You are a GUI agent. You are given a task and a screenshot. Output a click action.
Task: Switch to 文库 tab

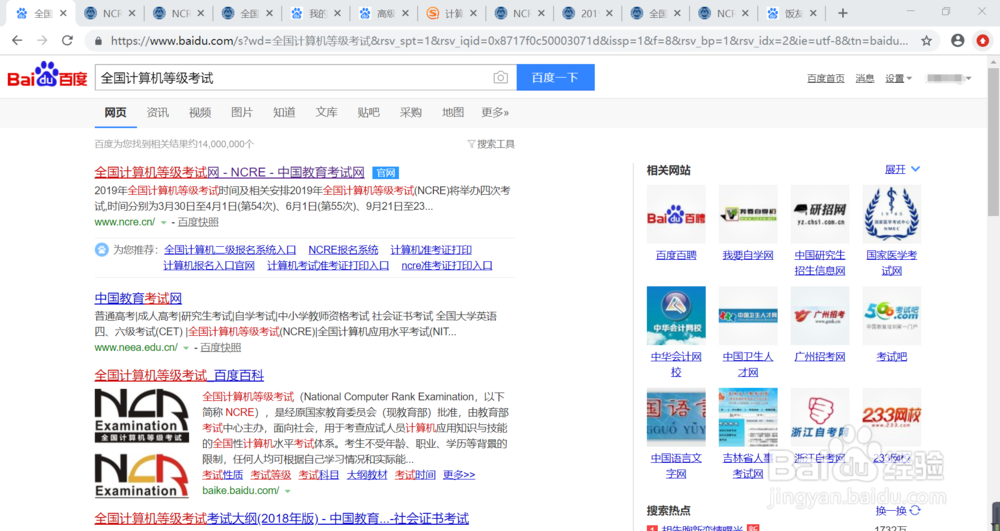(x=326, y=112)
